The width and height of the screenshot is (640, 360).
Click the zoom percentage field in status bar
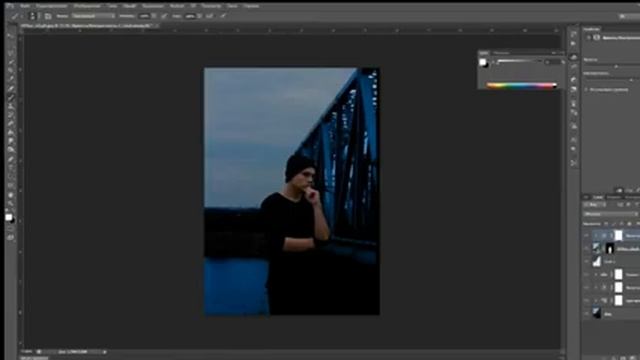point(27,351)
